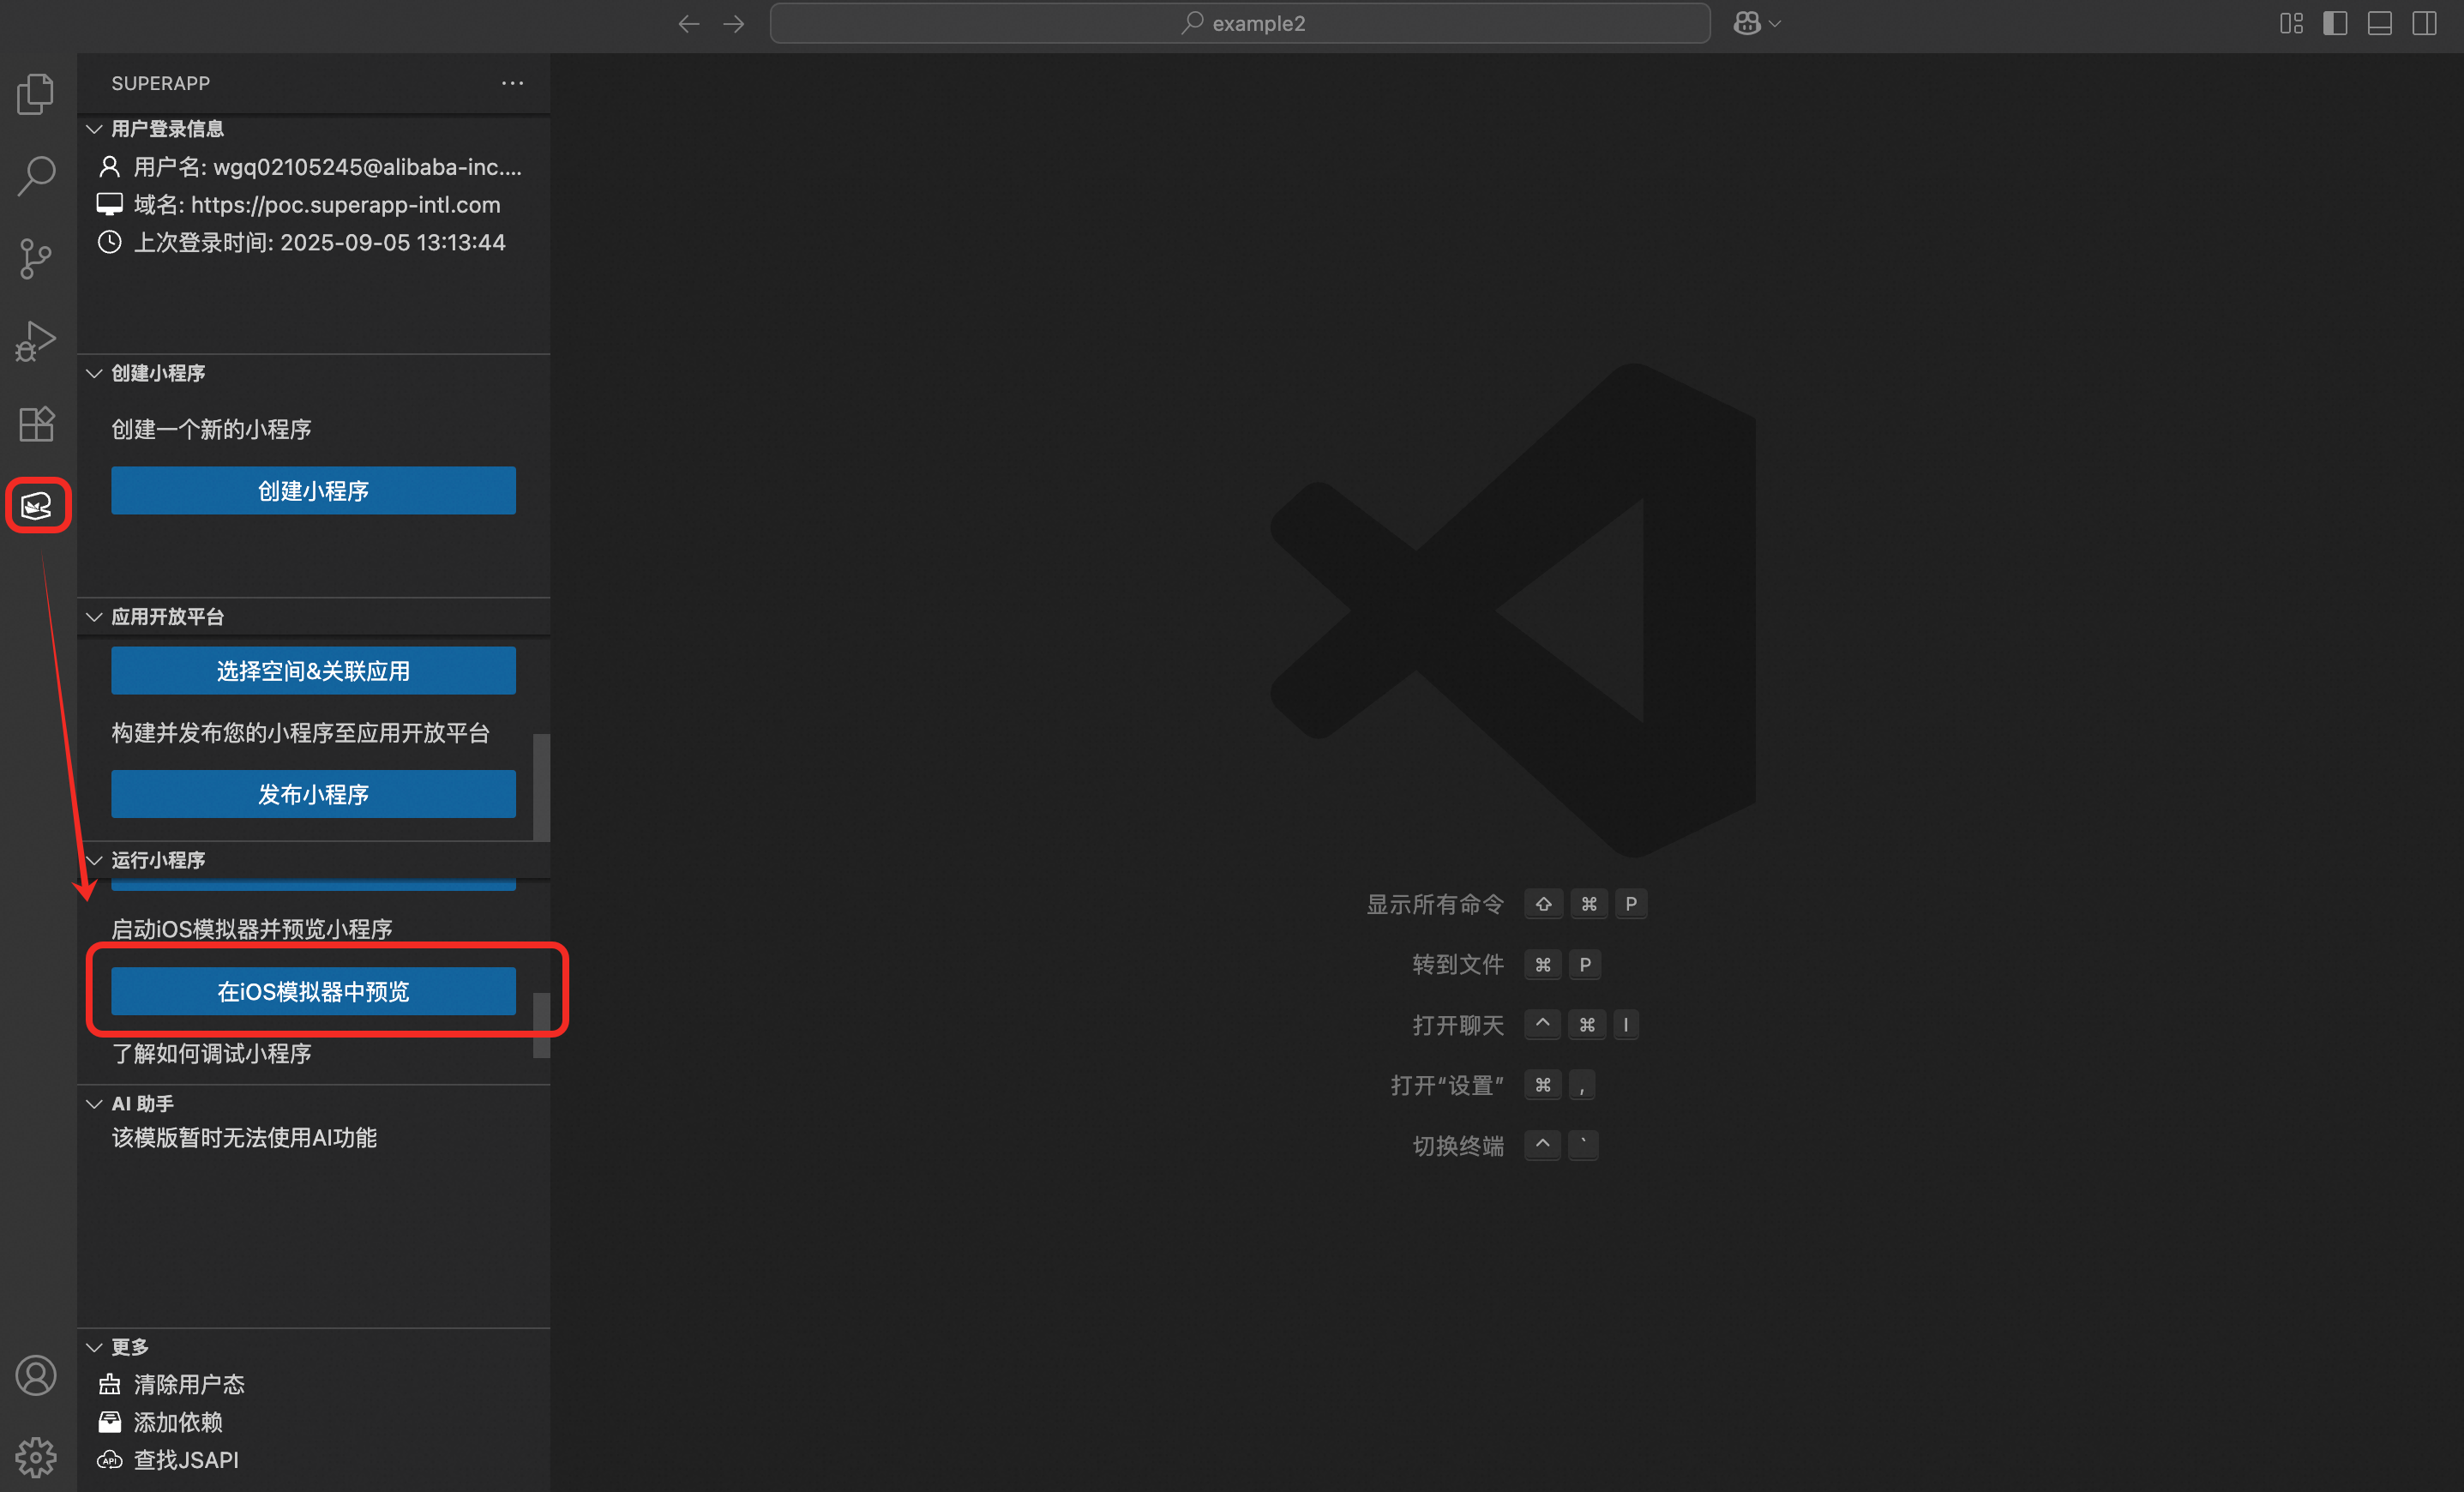Screen dimensions: 2464x1492
Task: Toggle the primary side bar layout button
Action: coord(2335,23)
